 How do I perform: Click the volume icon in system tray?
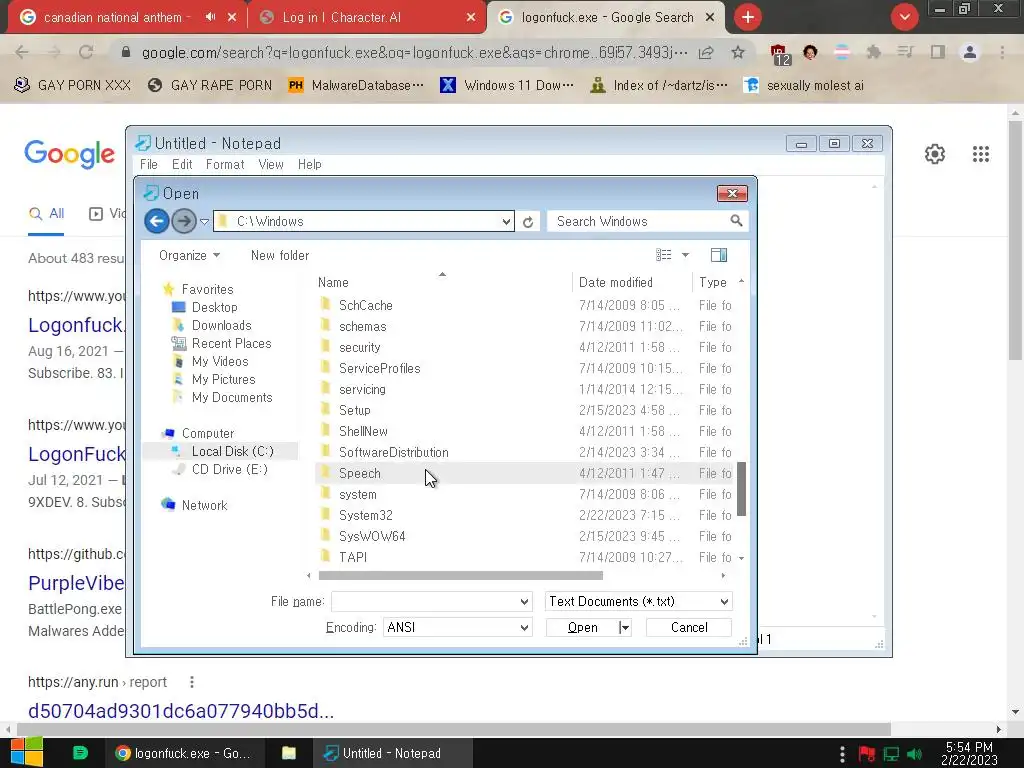point(914,754)
